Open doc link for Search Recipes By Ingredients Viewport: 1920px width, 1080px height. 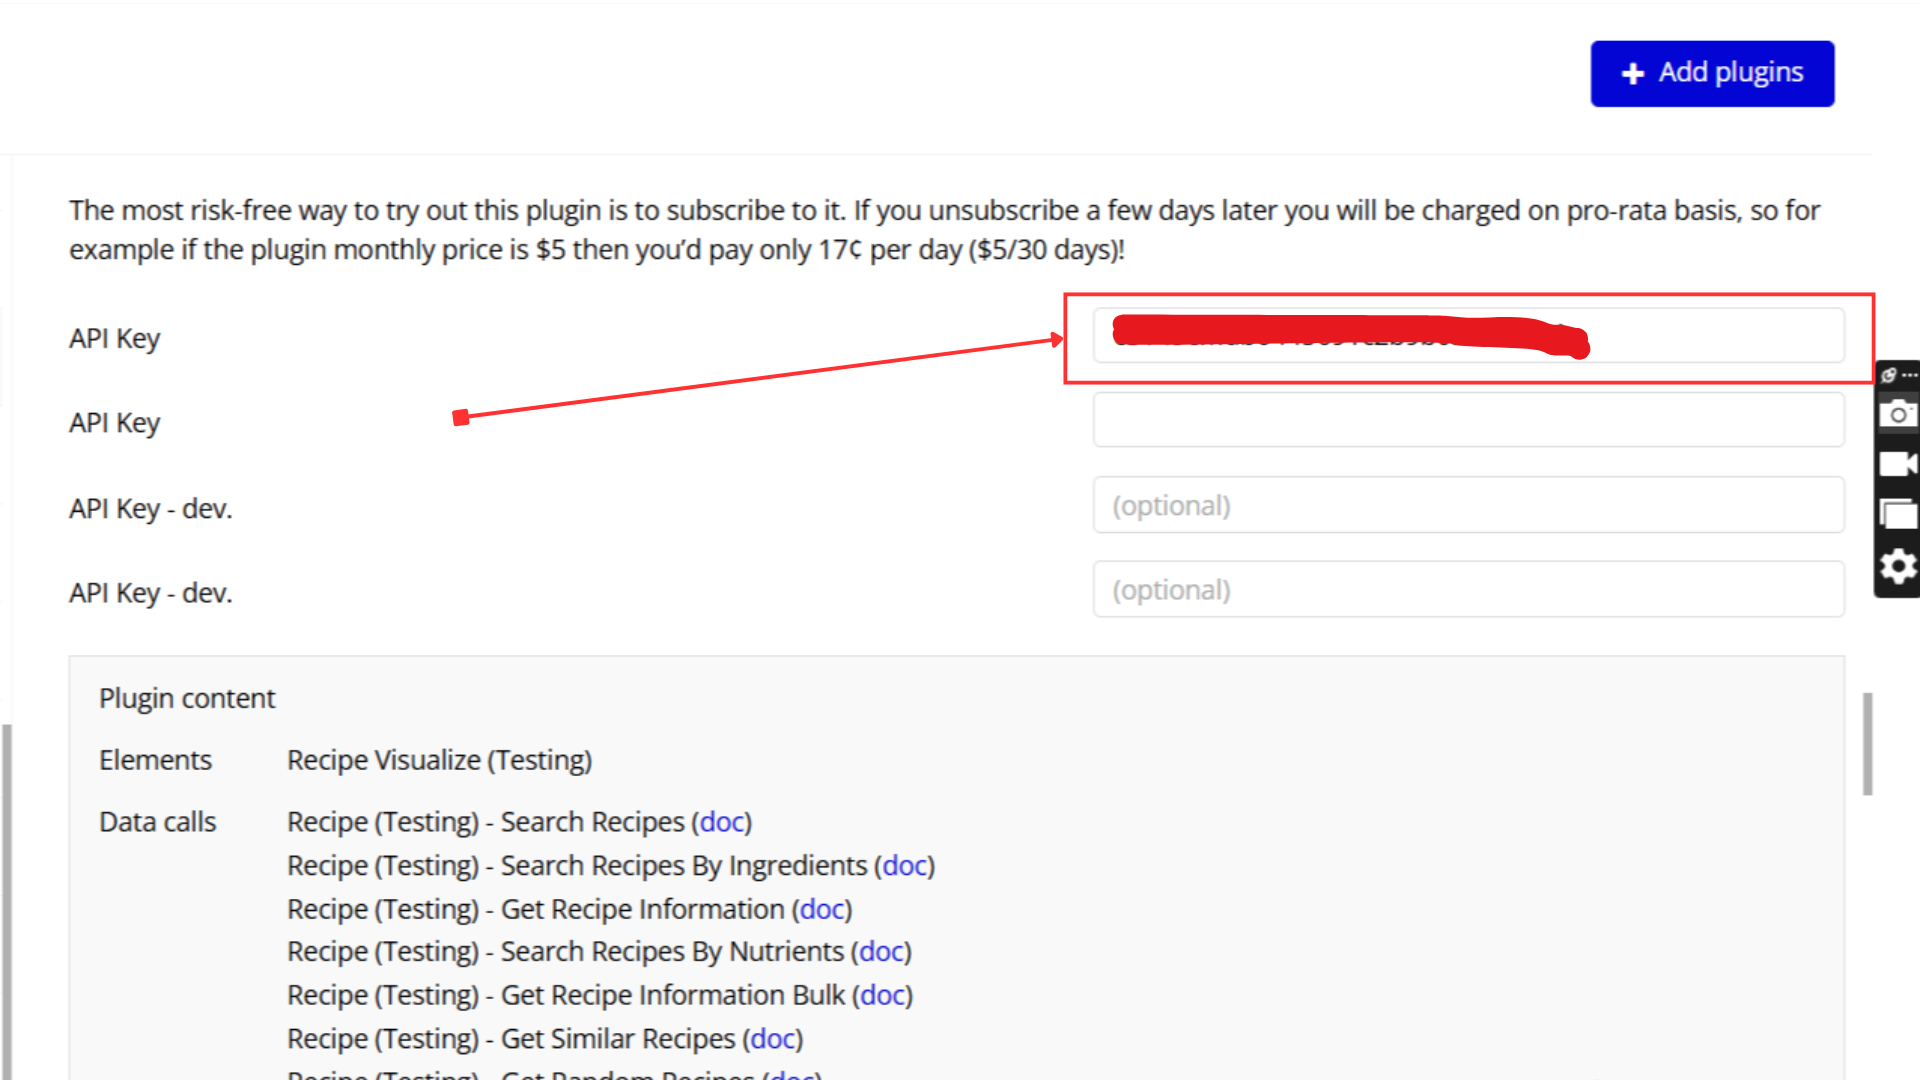click(904, 866)
